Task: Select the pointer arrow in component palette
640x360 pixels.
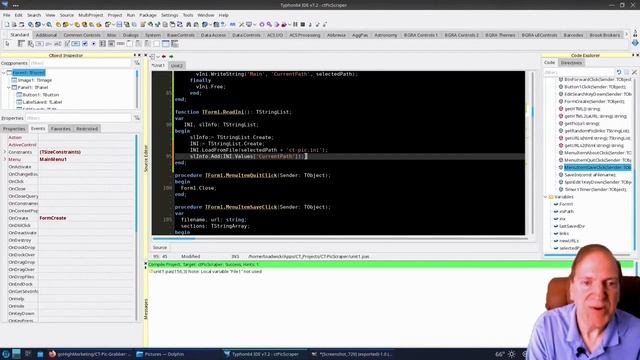Action: [x=7, y=44]
